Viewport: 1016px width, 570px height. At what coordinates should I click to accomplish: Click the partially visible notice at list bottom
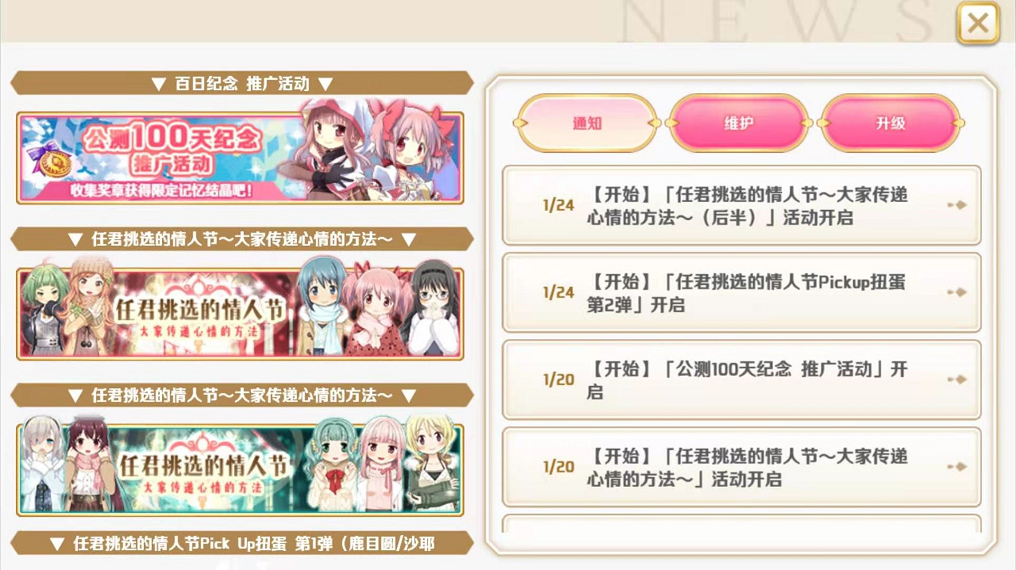tap(741, 524)
